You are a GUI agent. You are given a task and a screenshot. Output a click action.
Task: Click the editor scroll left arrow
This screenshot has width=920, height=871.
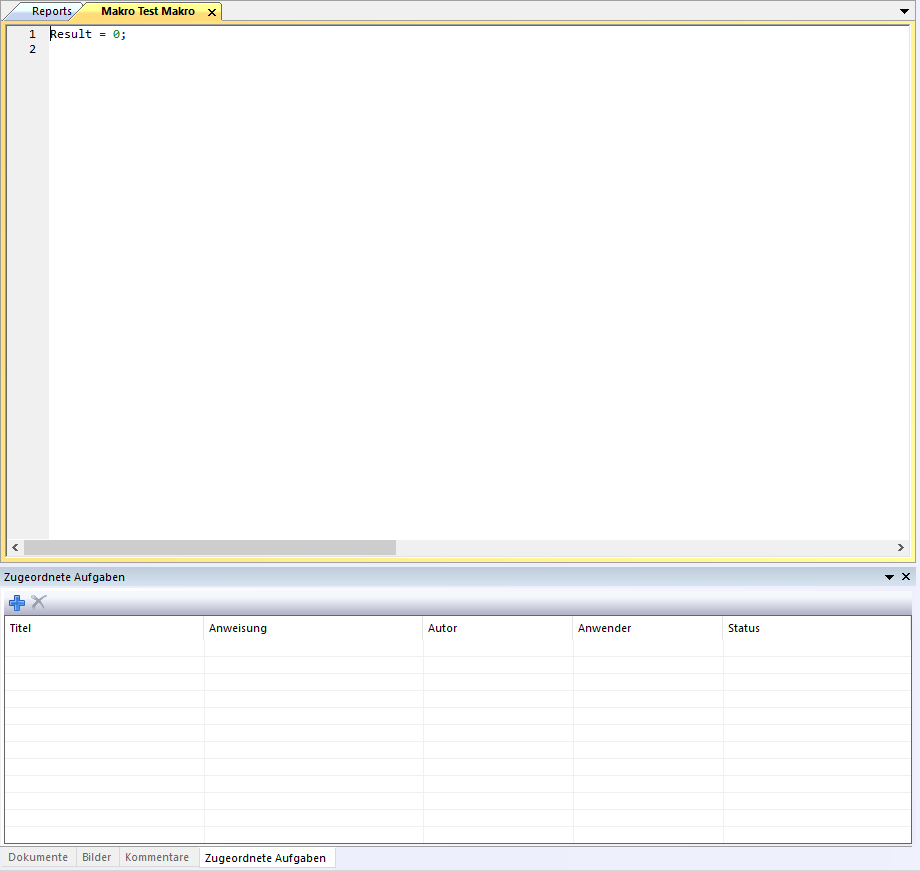click(x=15, y=548)
